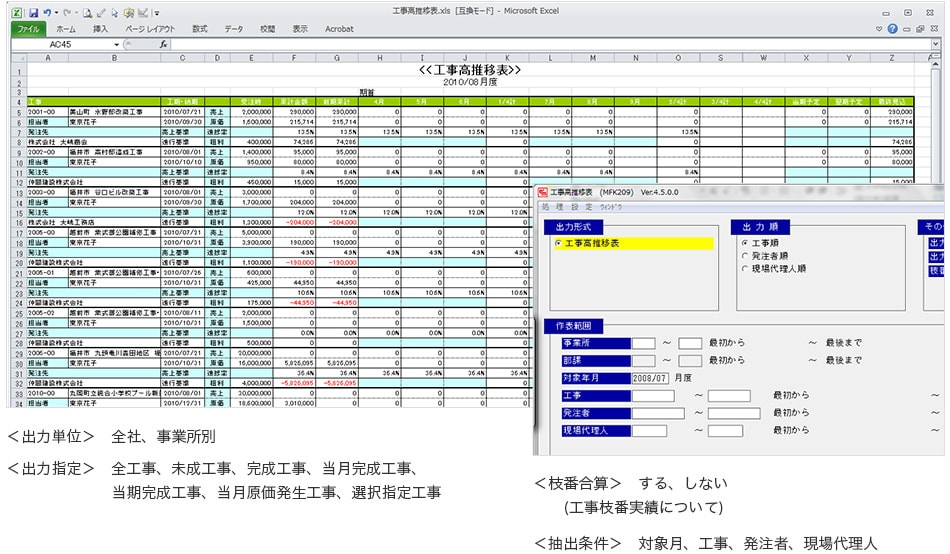Click the first 部課 range input field
Image resolution: width=950 pixels, height=554 pixels.
click(x=643, y=361)
